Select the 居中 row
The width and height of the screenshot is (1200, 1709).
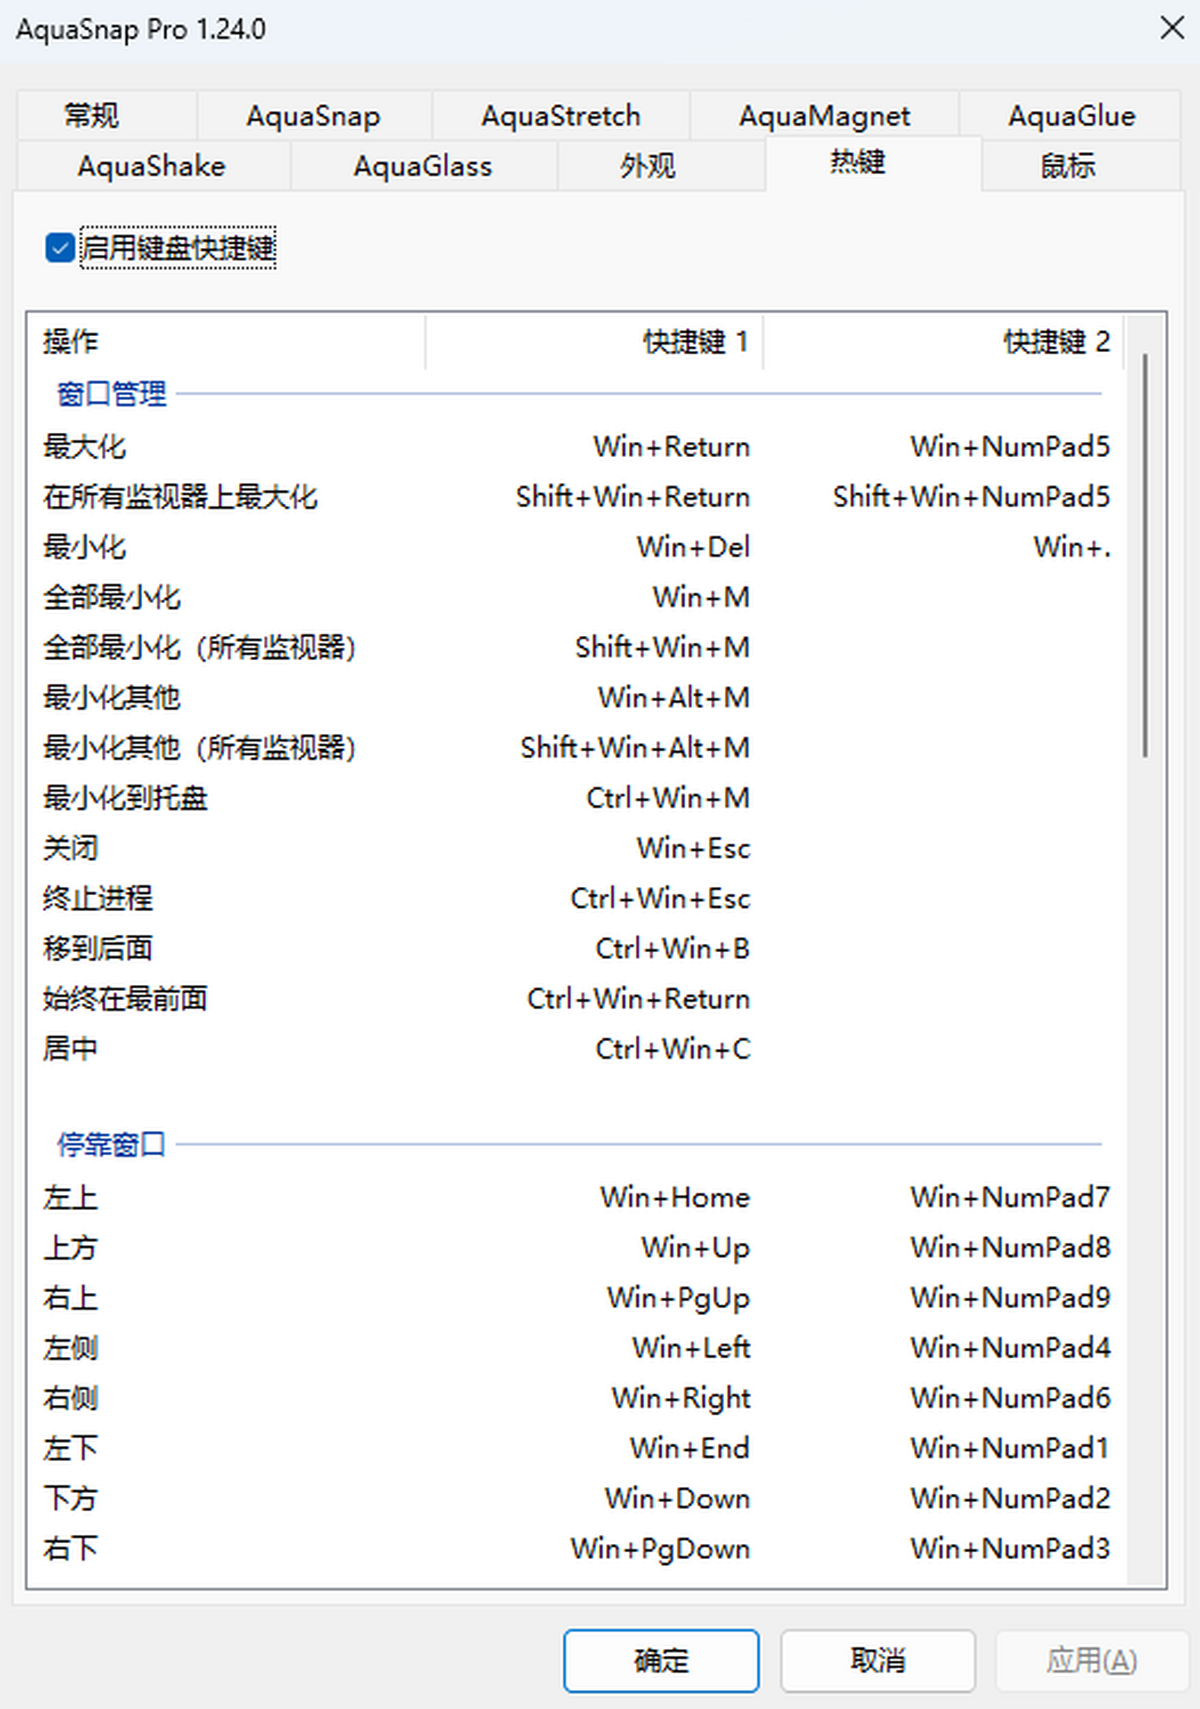(576, 1048)
